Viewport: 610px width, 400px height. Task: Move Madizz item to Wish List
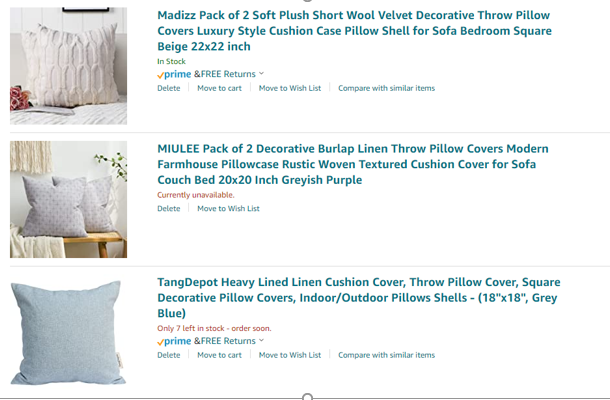tap(290, 88)
